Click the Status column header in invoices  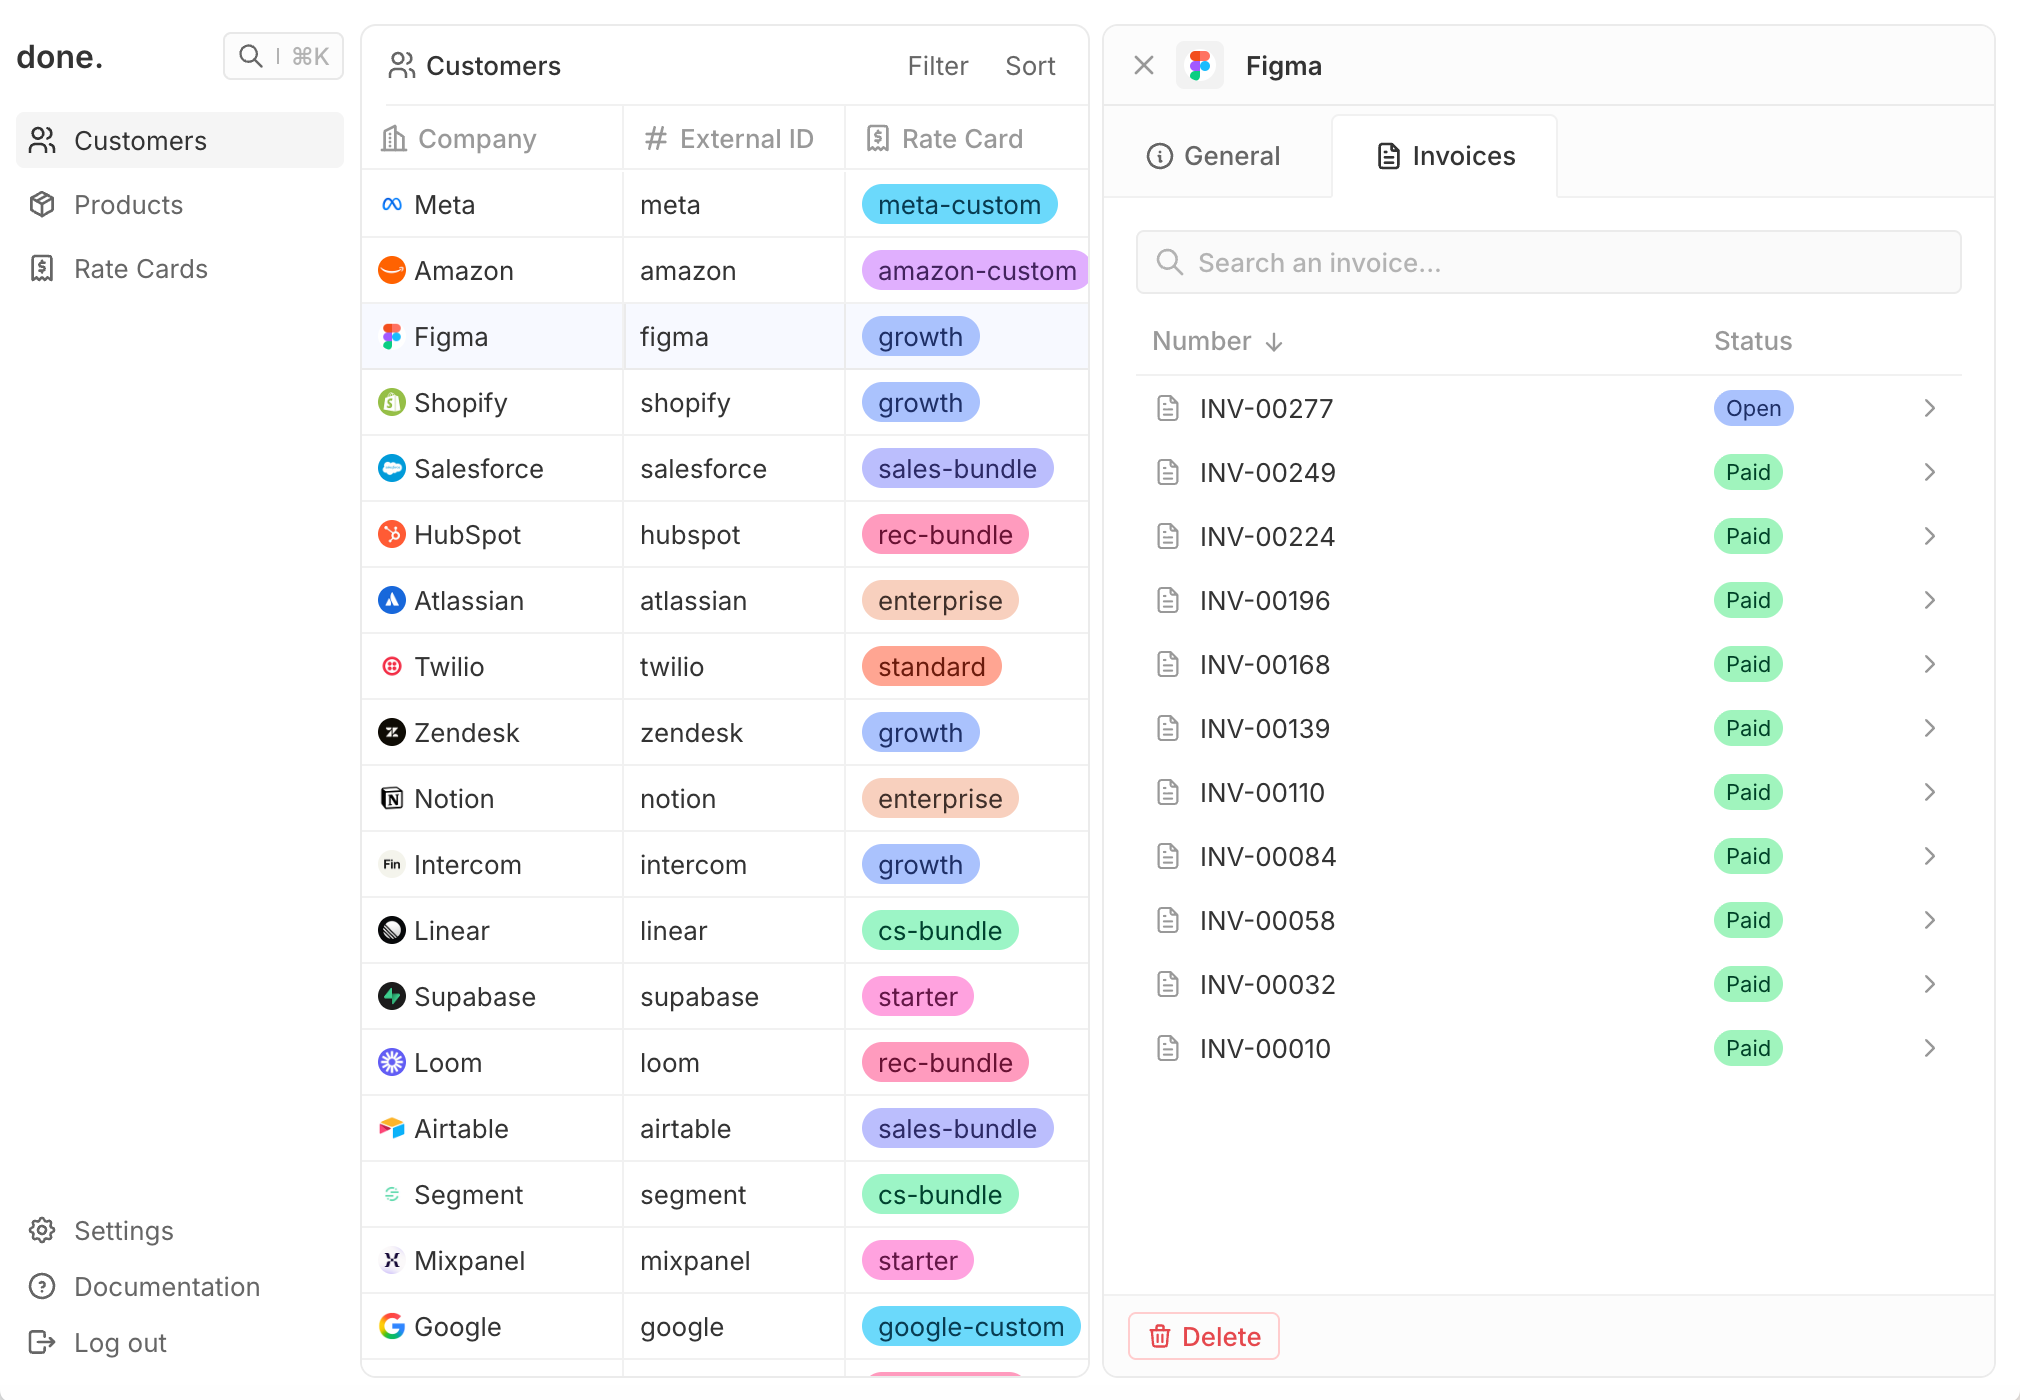tap(1753, 341)
